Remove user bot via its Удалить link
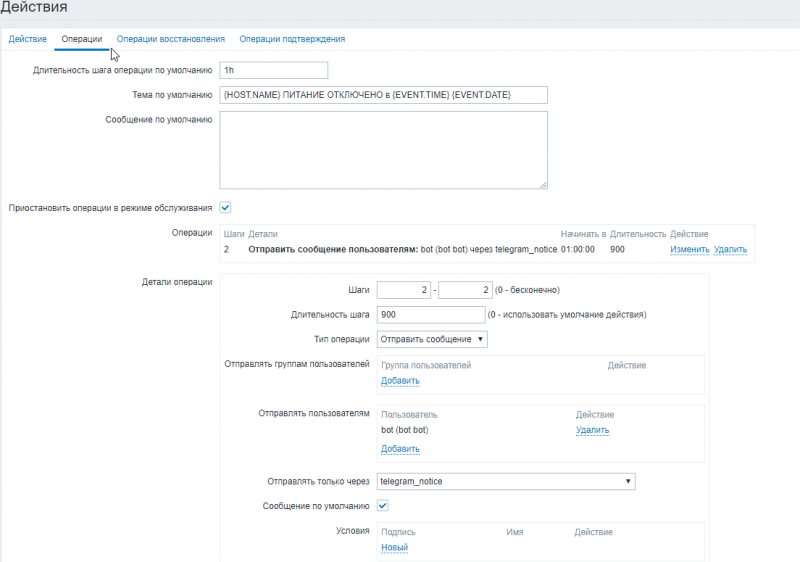800x562 pixels. pyautogui.click(x=592, y=430)
